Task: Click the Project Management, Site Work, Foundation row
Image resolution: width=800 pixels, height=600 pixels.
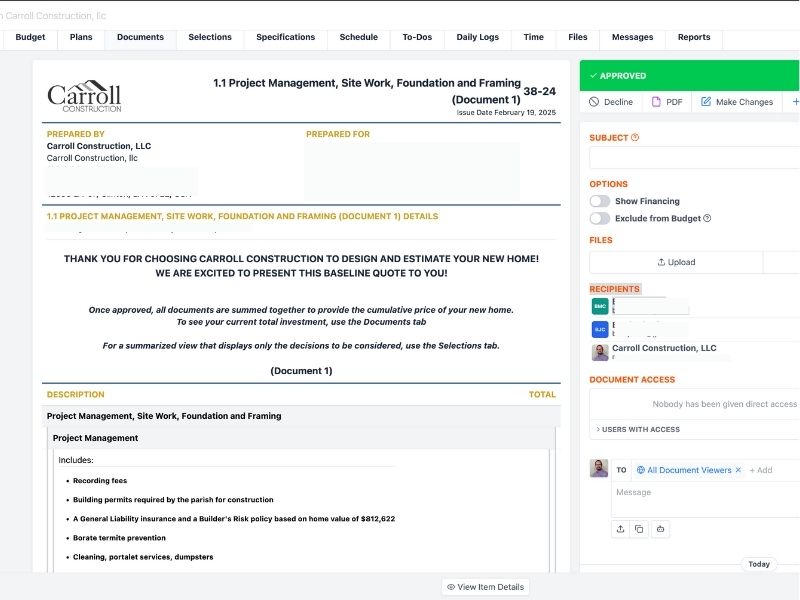Action: tap(302, 416)
